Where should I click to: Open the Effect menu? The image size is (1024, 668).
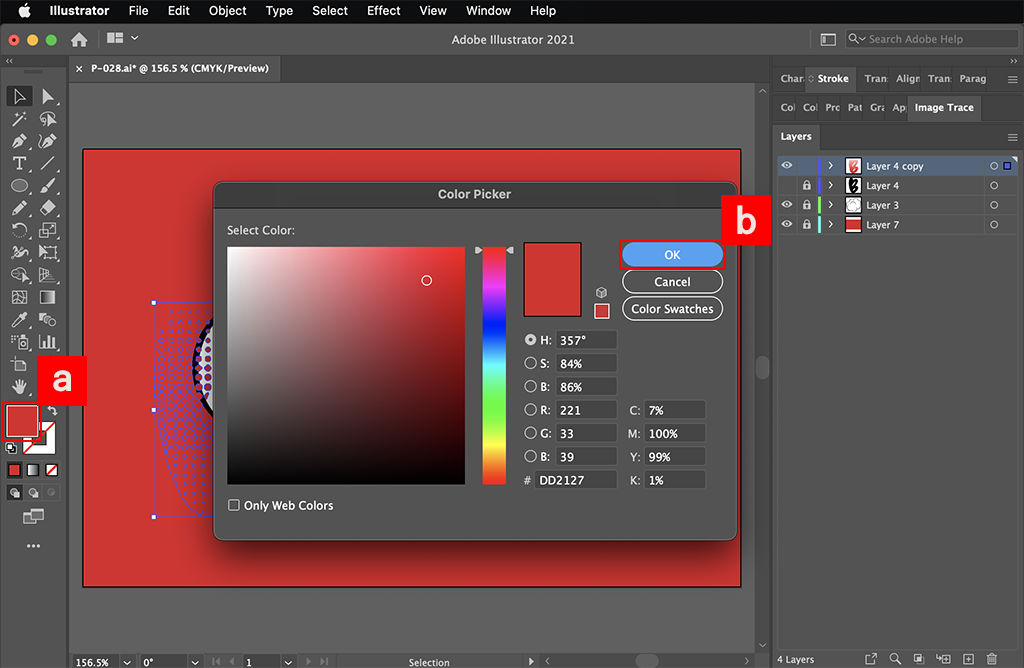pos(383,10)
